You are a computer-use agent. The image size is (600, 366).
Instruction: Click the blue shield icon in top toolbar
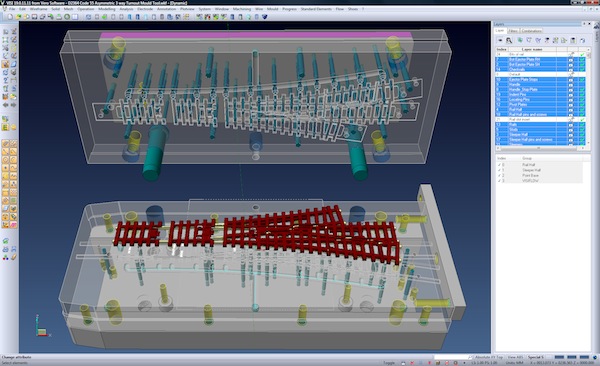(x=265, y=17)
